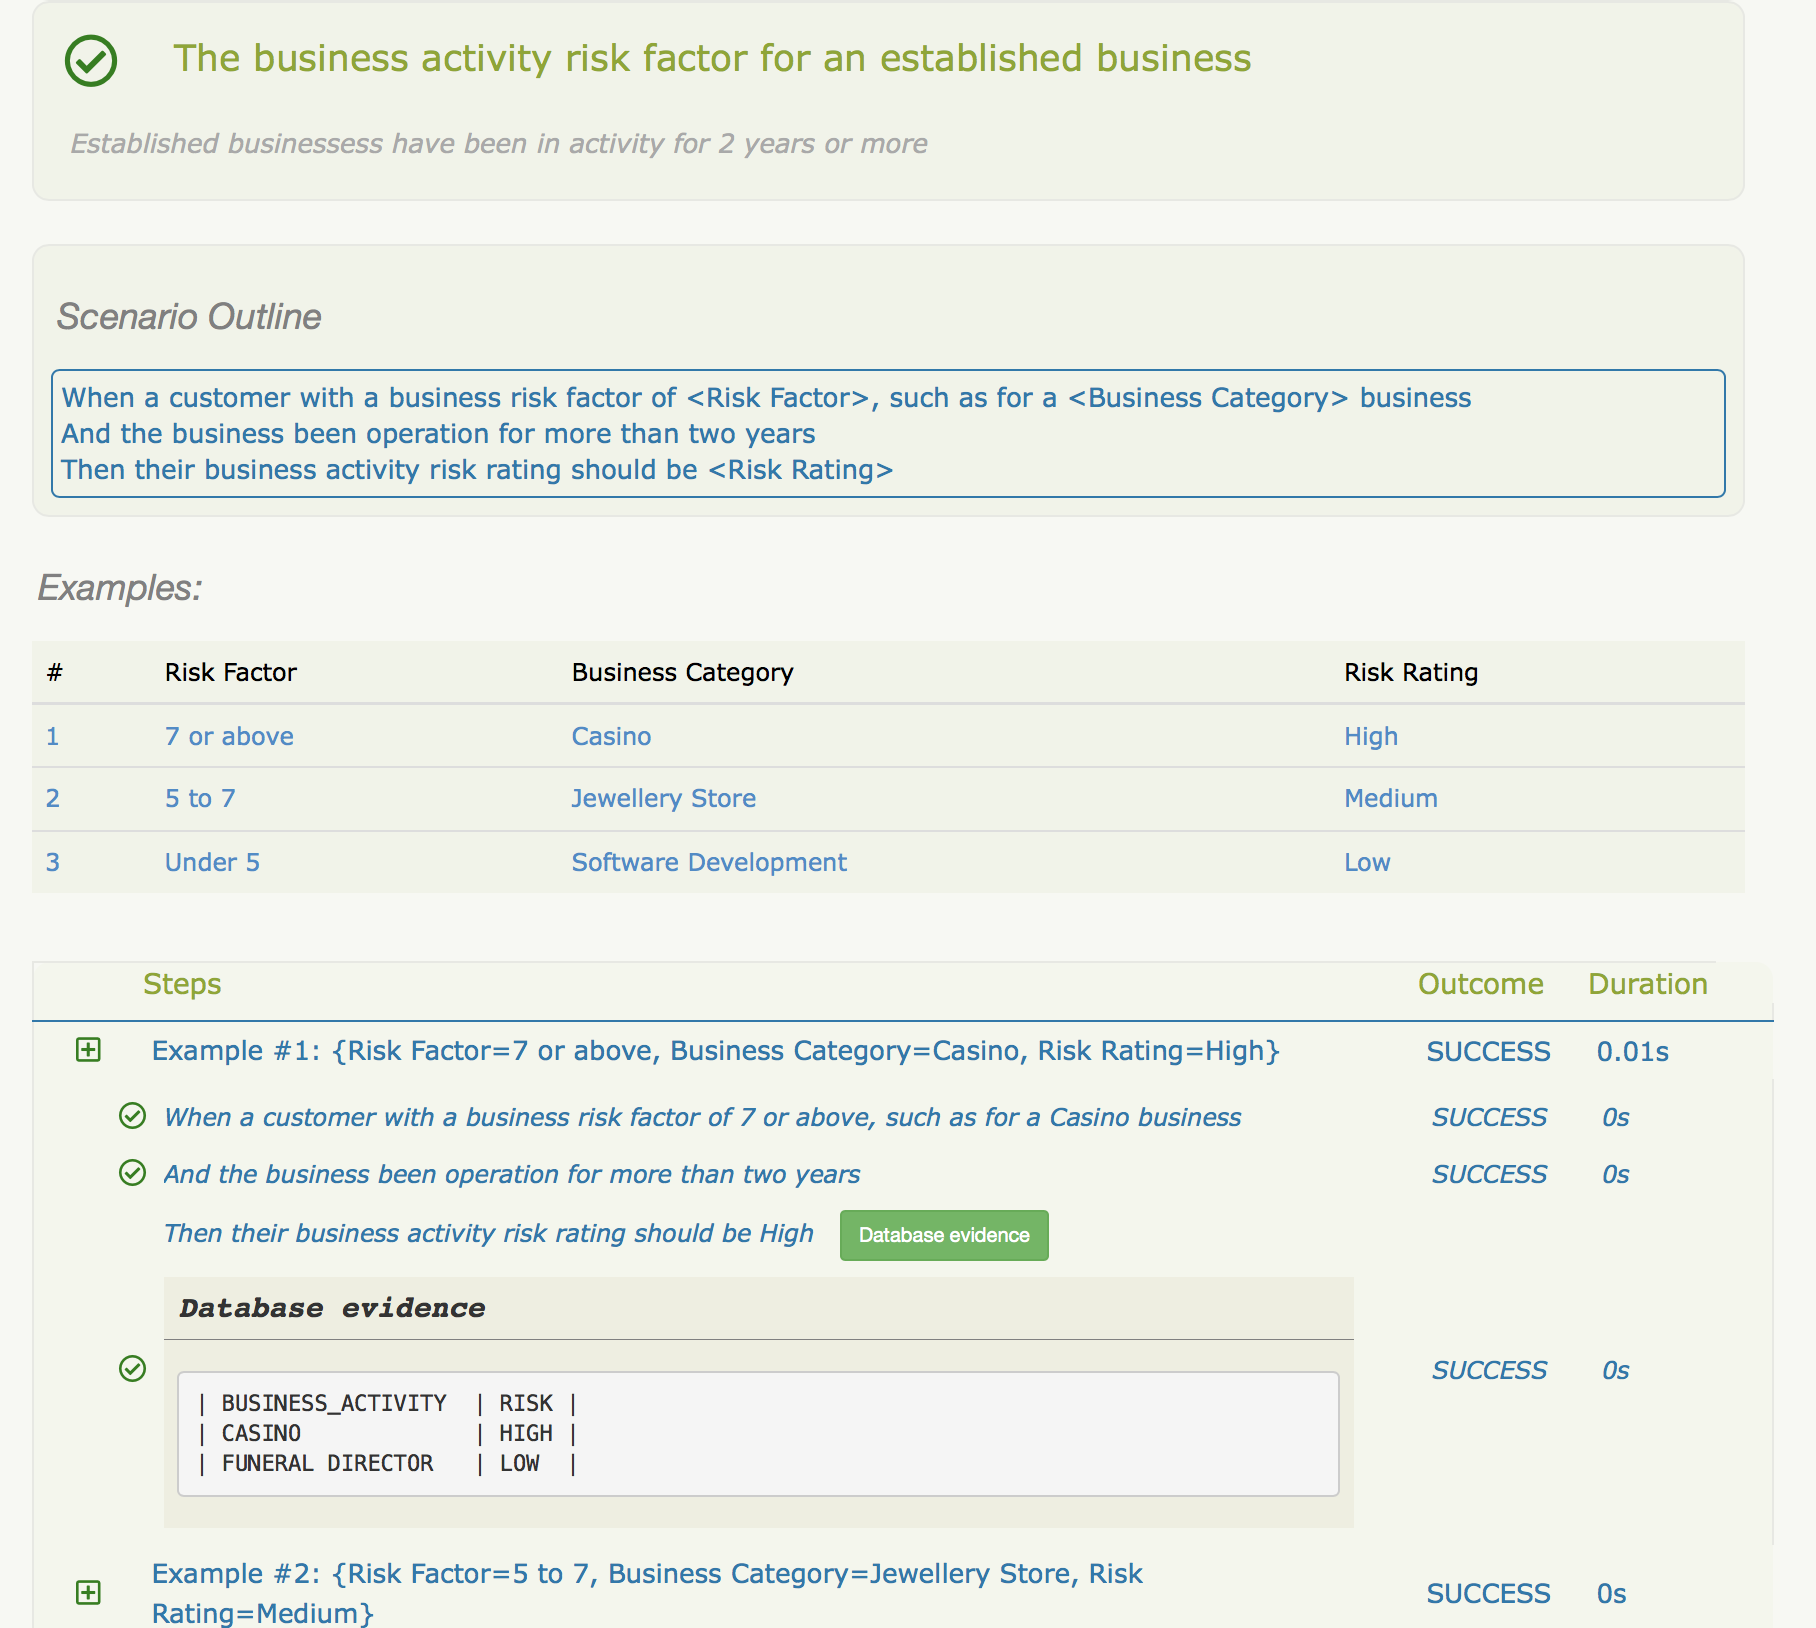Viewport: 1816px width, 1628px height.
Task: Click the Medium risk rating value
Action: point(1390,799)
